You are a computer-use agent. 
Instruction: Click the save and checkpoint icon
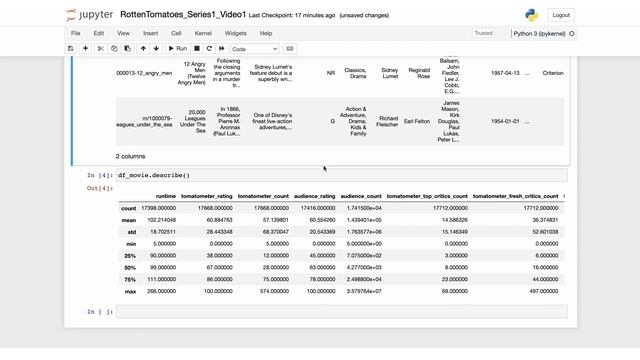tap(71, 49)
